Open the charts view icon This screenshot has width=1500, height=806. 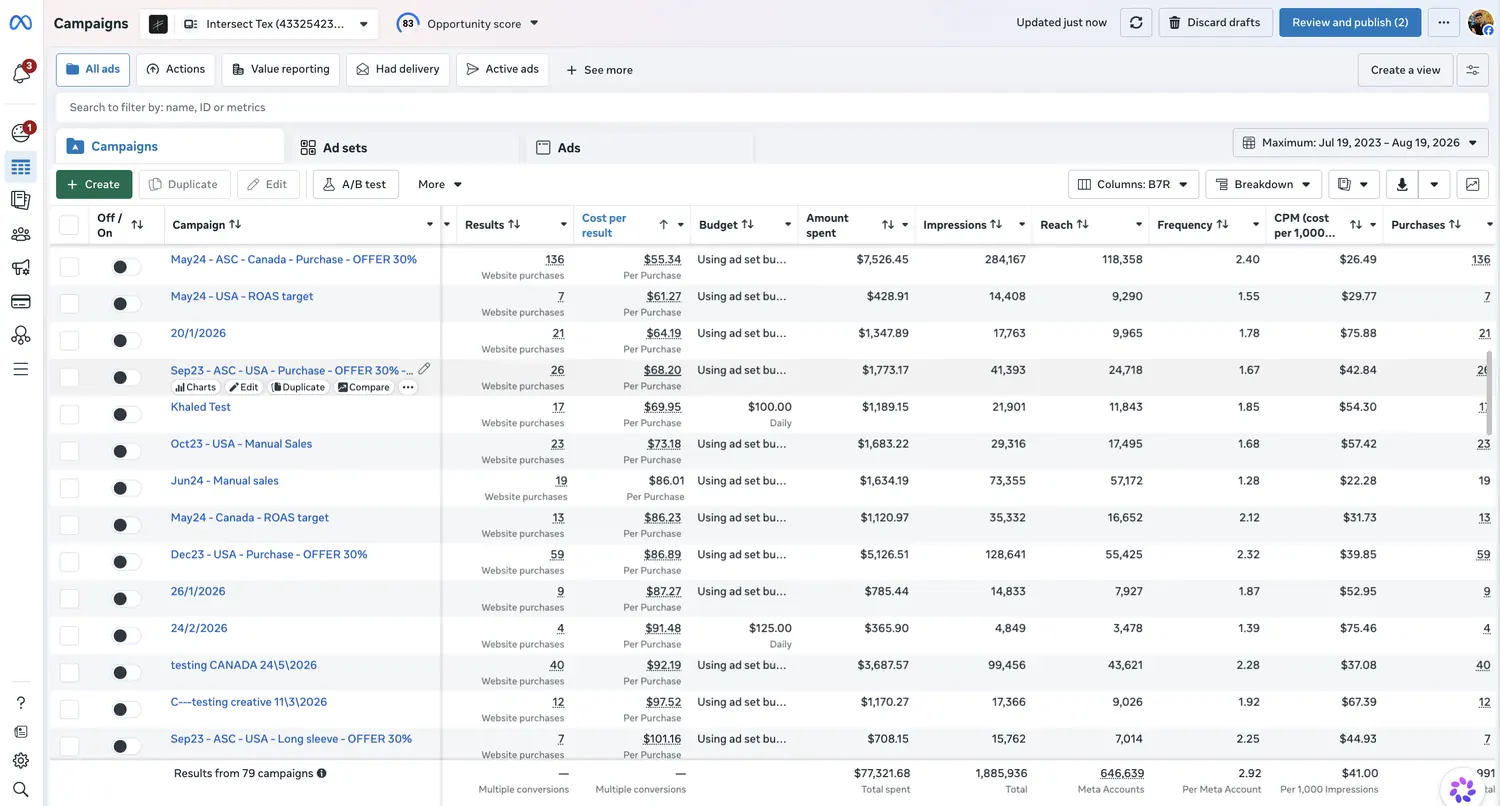point(1472,184)
